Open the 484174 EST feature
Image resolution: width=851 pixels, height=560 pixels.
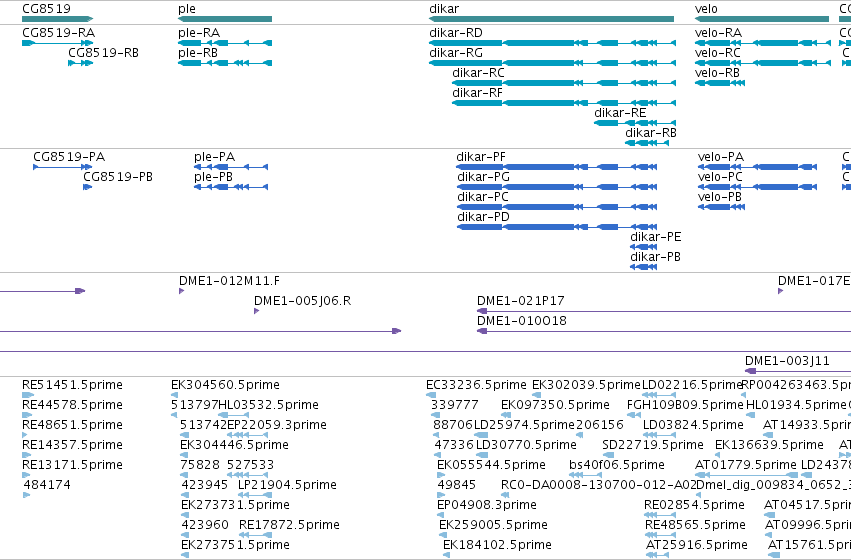point(27,495)
